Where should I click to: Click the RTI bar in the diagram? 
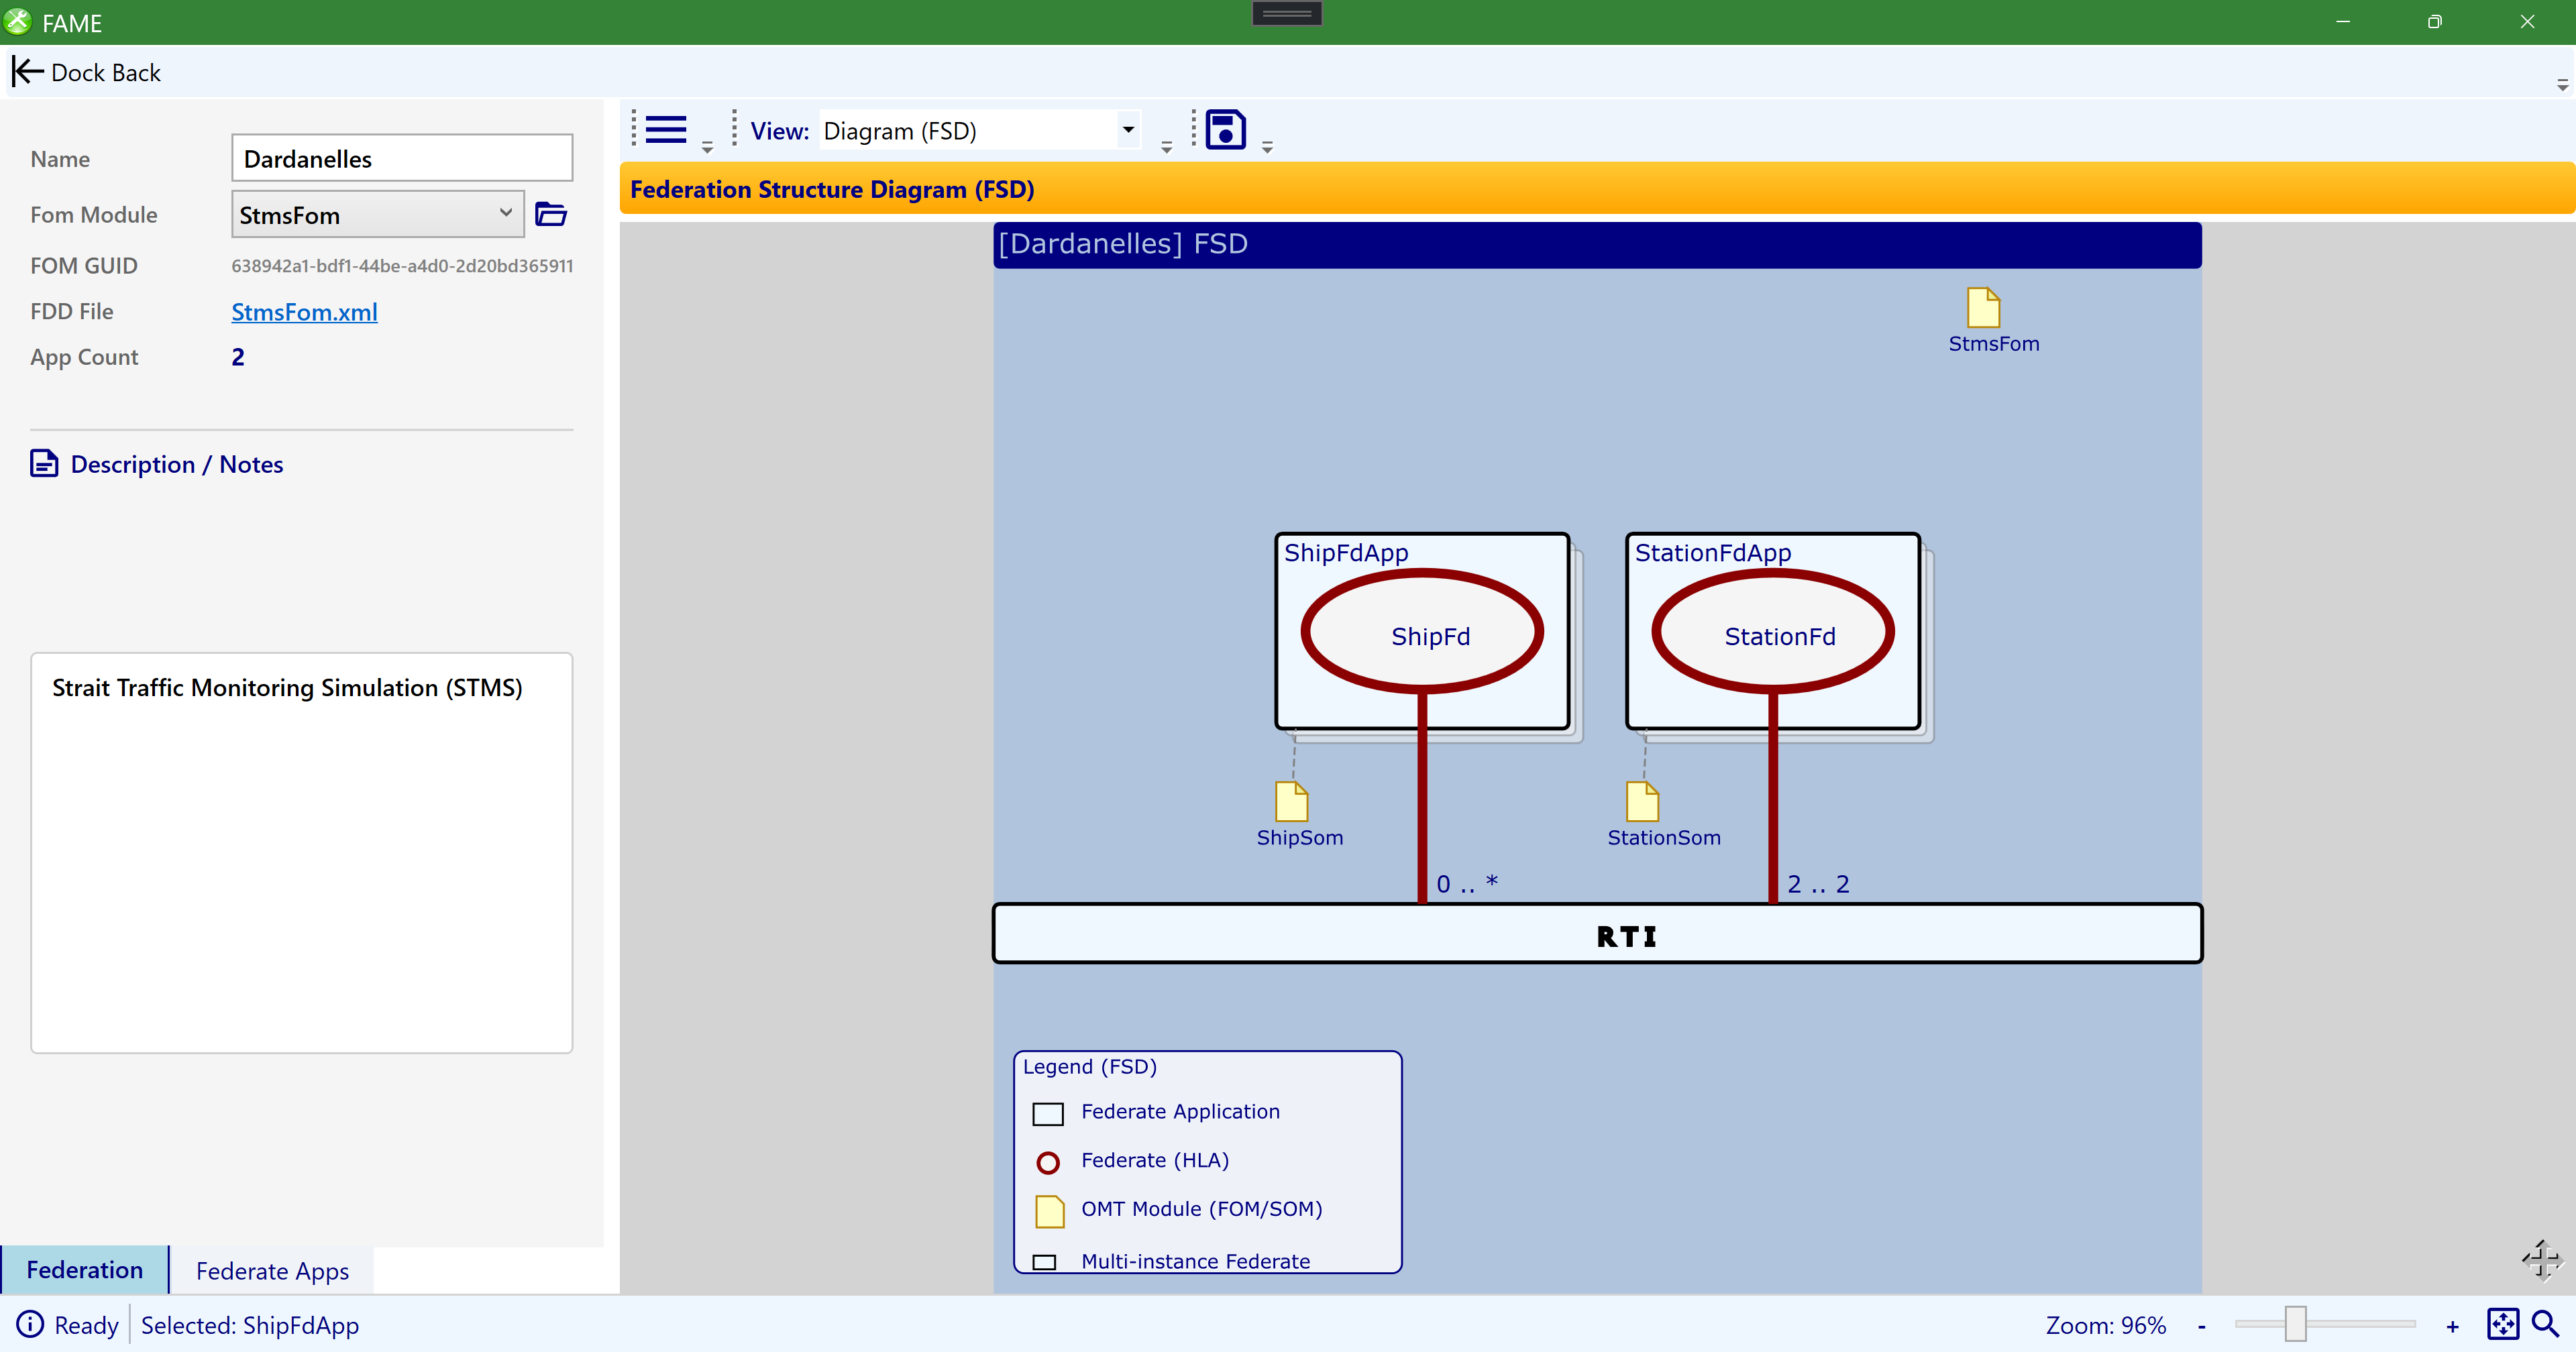coord(1597,934)
